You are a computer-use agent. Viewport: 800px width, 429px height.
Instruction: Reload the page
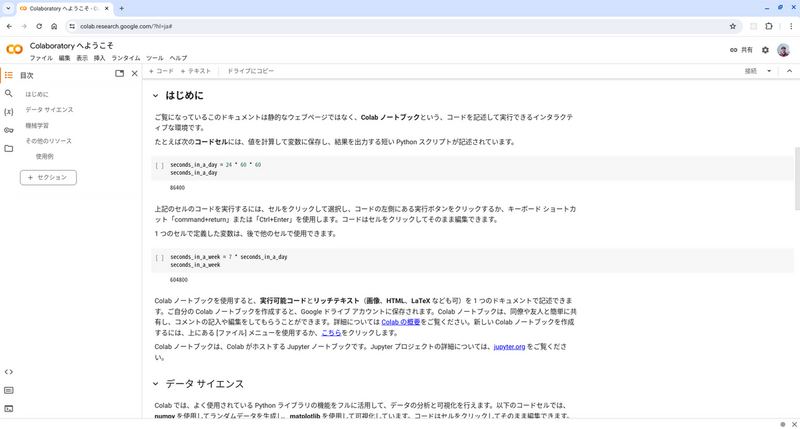point(39,26)
